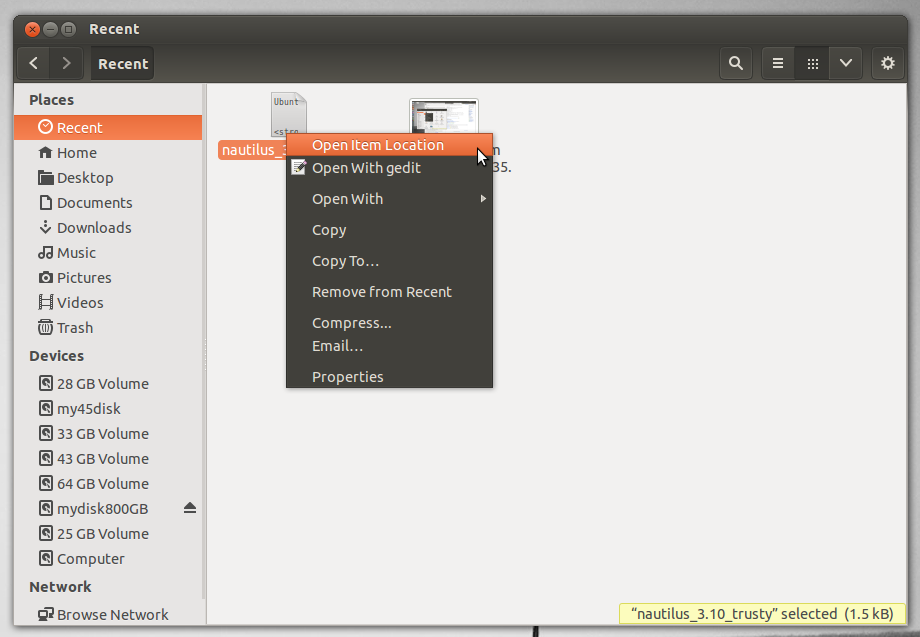
Task: Choose Remove from Recent
Action: (x=390, y=292)
